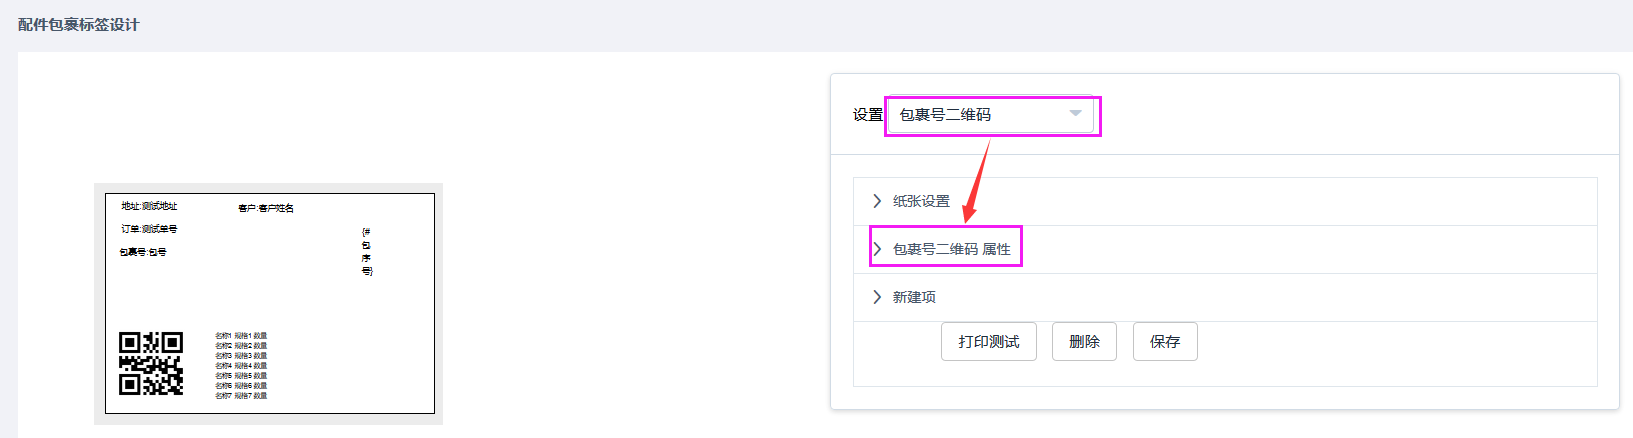Expand the 纸张设置 section
Image resolution: width=1633 pixels, height=438 pixels.
[1225, 201]
